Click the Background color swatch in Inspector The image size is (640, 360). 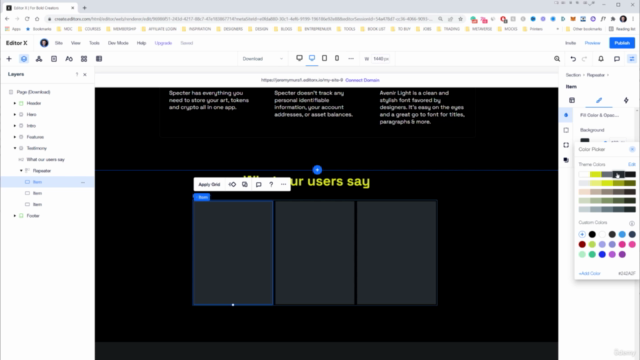click(585, 140)
